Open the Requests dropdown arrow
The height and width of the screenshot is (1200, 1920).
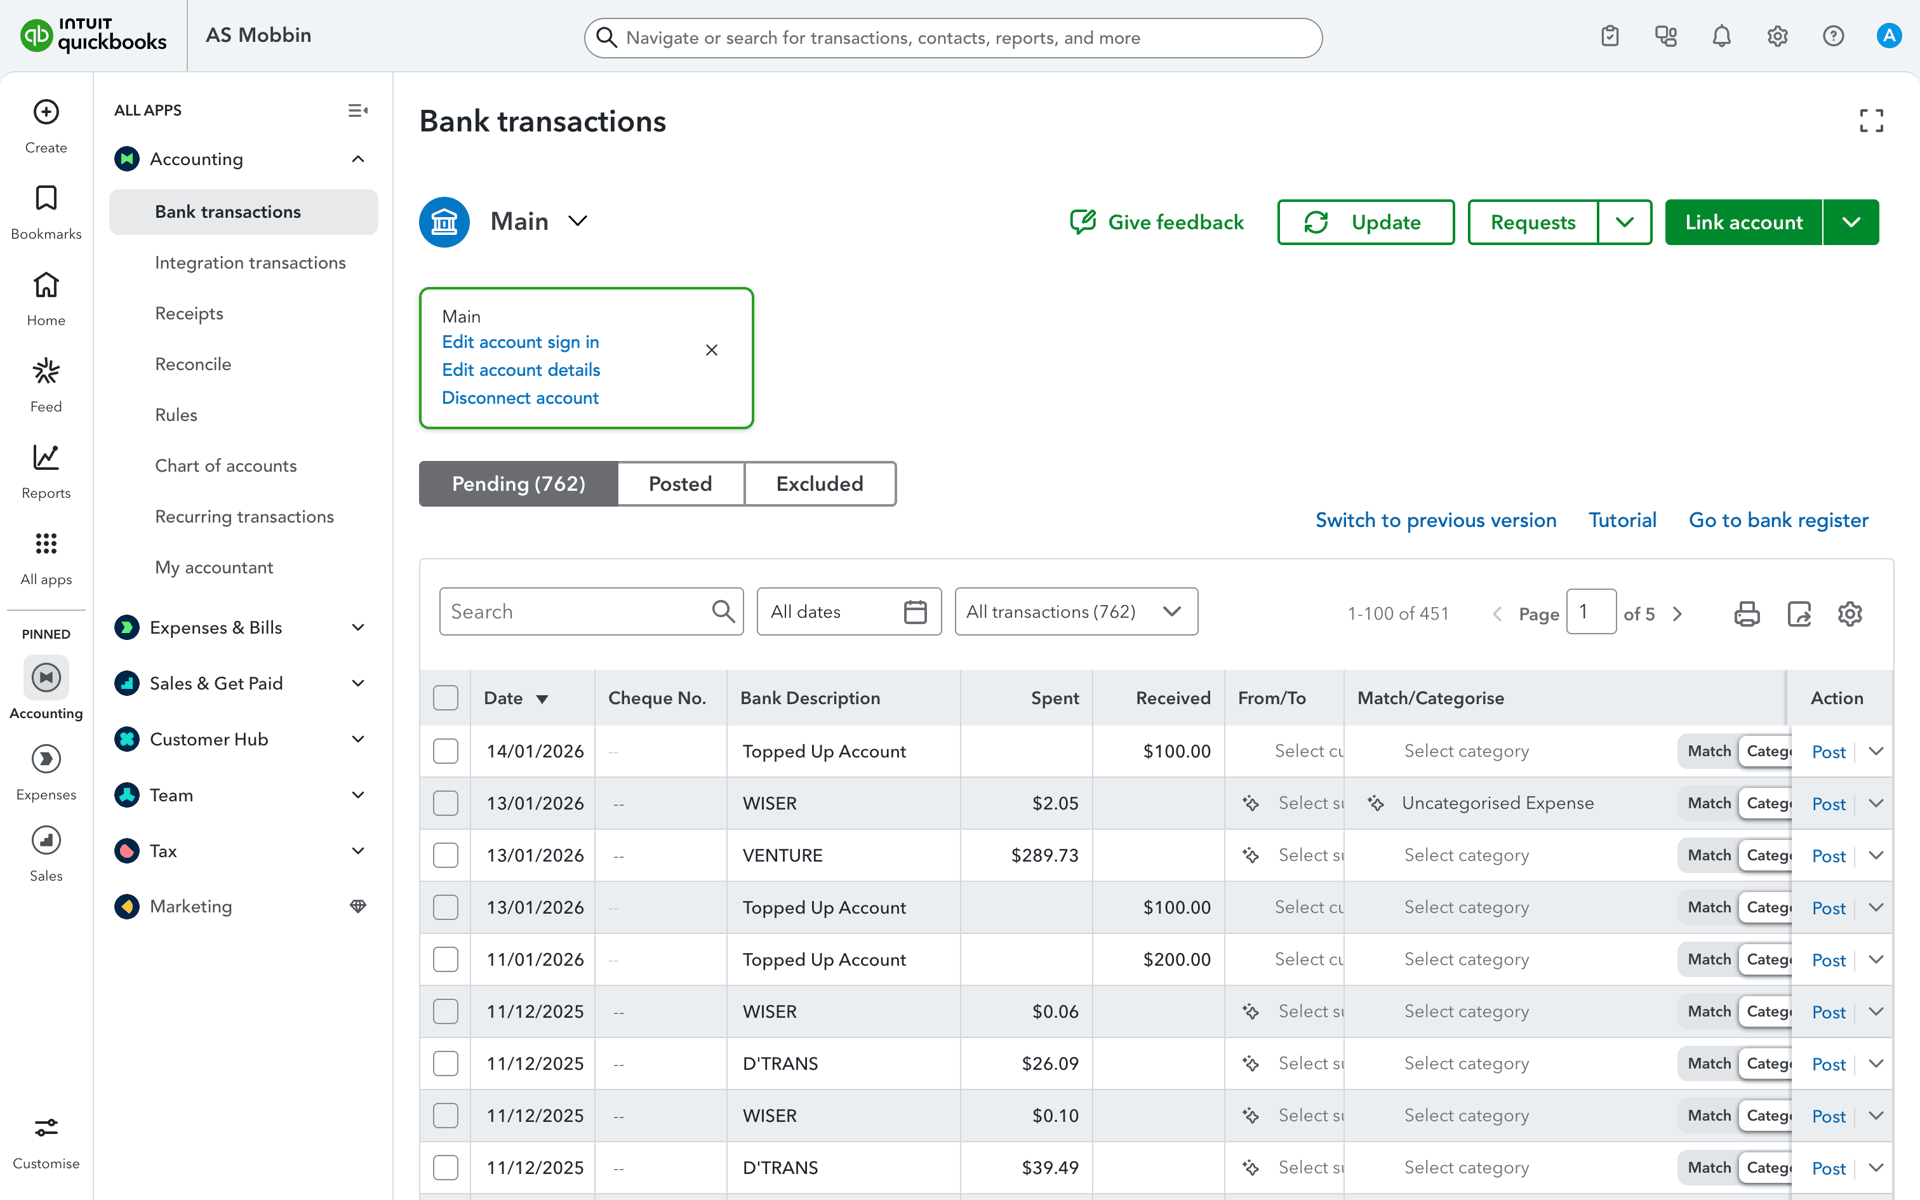coord(1625,222)
